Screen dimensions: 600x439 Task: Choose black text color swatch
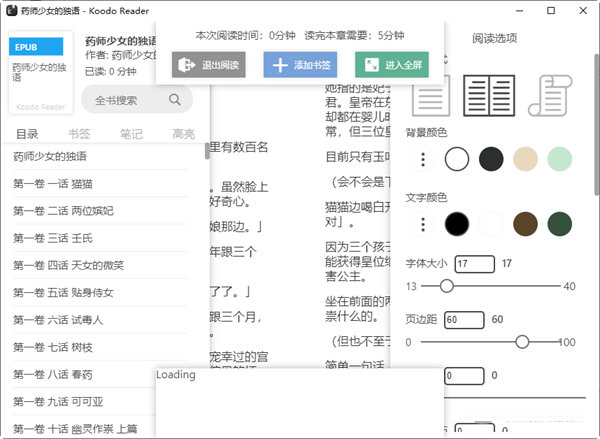coord(457,224)
